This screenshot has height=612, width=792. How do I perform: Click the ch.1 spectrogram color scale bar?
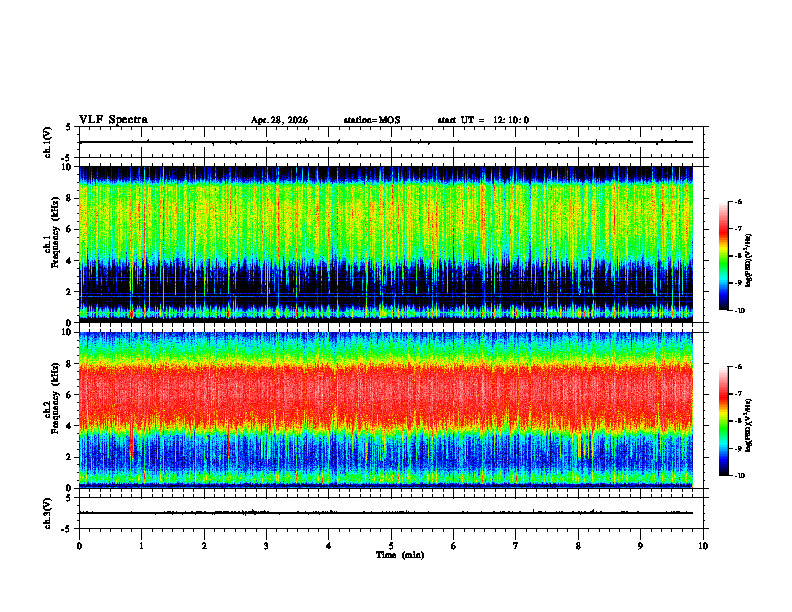tap(723, 256)
